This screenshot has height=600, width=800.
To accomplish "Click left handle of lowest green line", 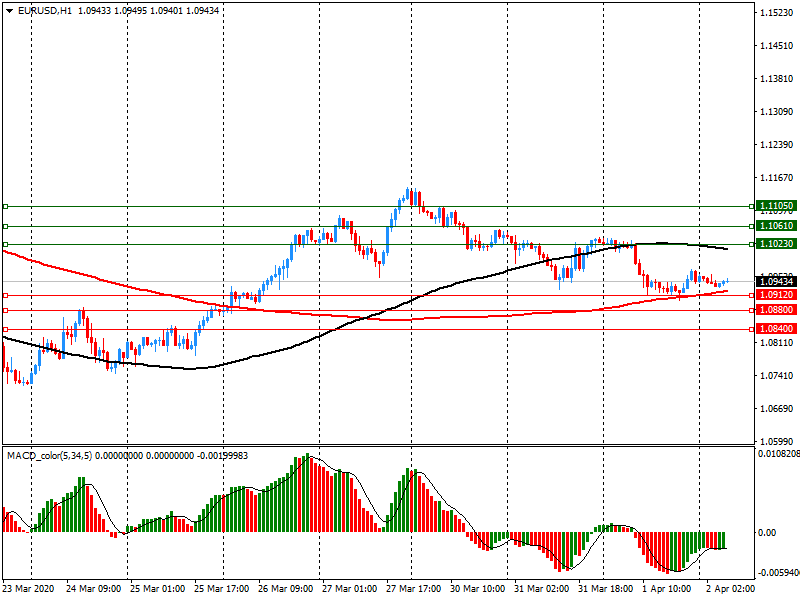I will point(5,244).
